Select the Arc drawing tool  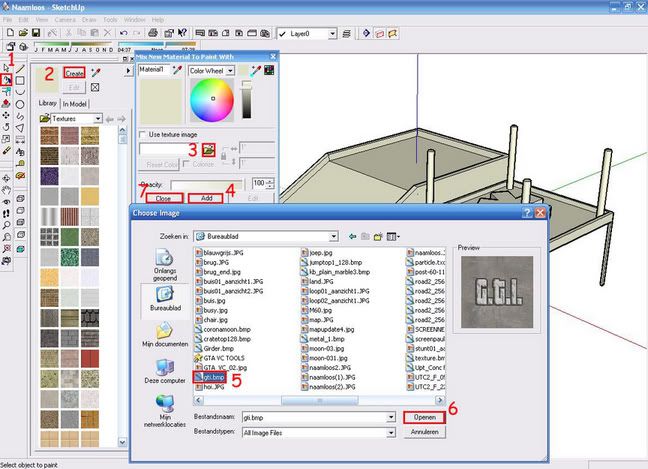coord(20,92)
